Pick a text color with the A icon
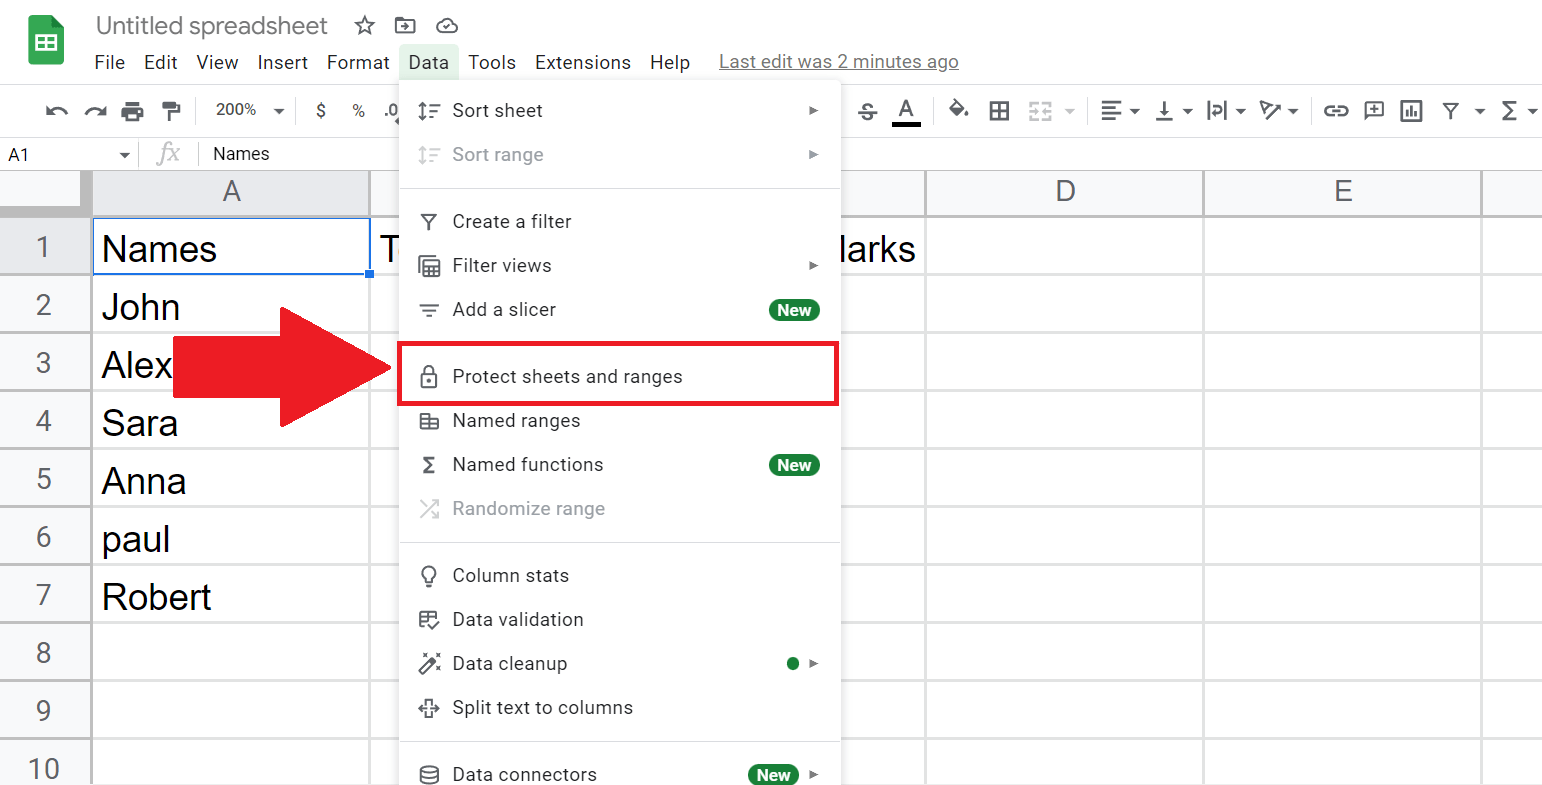Image resolution: width=1542 pixels, height=785 pixels. point(907,110)
